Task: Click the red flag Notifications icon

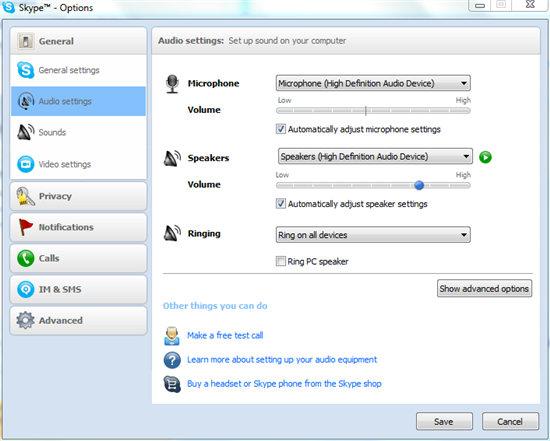Action: tap(25, 227)
